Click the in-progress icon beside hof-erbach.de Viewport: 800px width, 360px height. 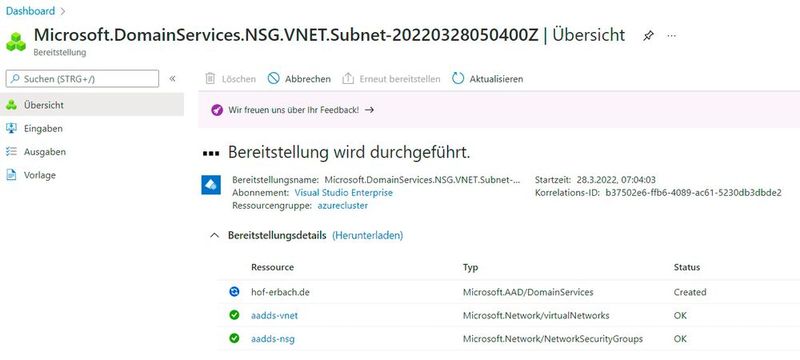click(234, 292)
